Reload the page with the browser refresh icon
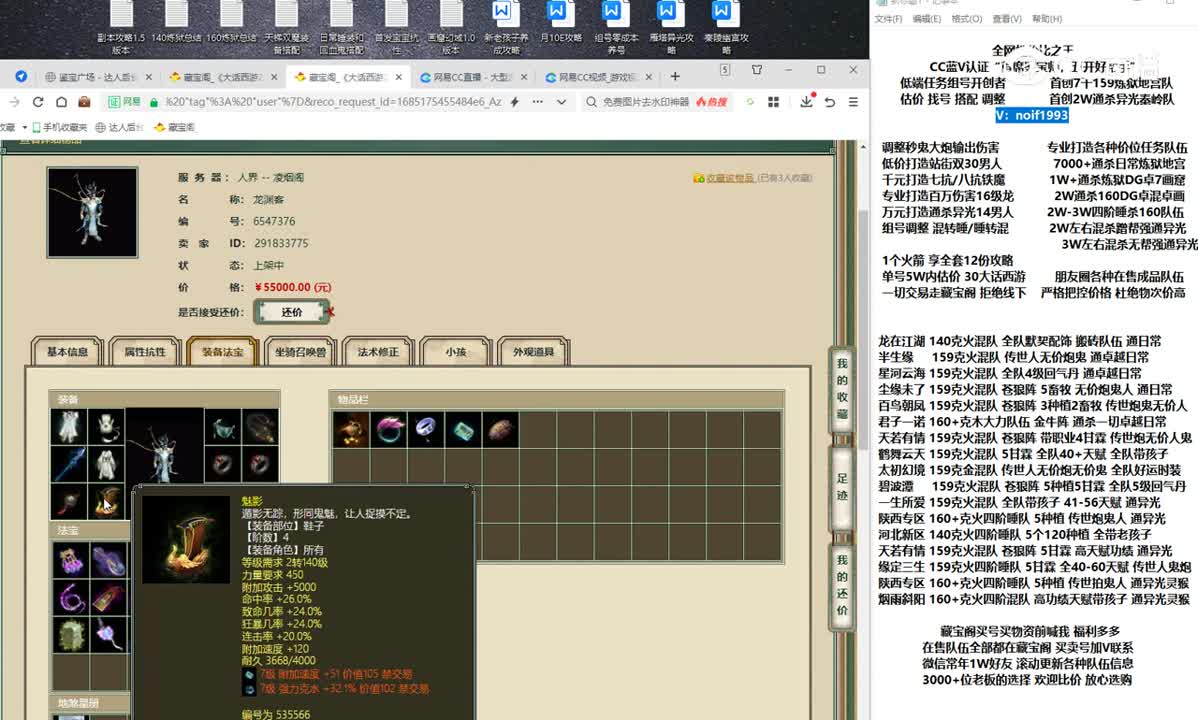This screenshot has height=720, width=1198. pos(38,102)
